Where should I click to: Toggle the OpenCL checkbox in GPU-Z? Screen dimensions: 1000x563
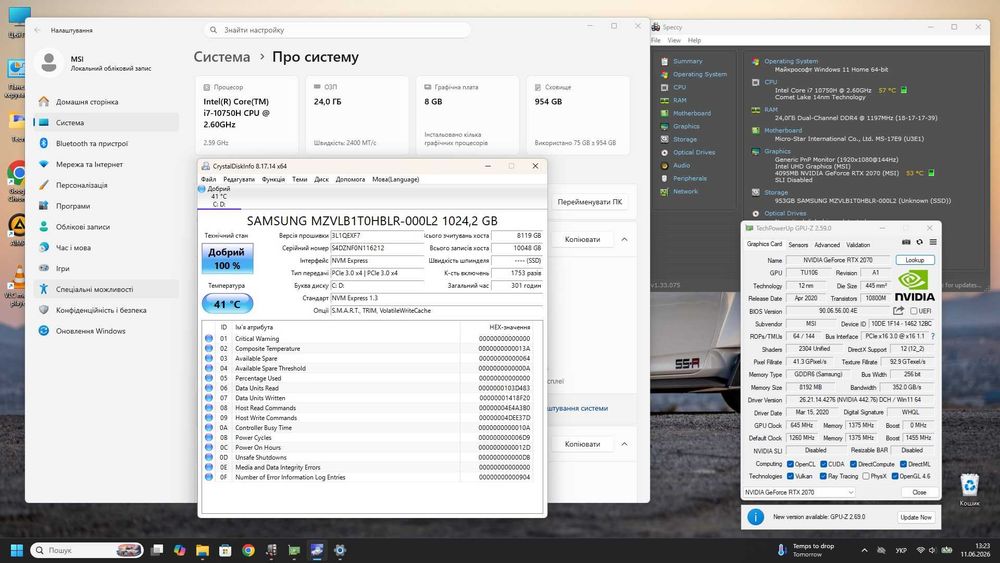791,464
